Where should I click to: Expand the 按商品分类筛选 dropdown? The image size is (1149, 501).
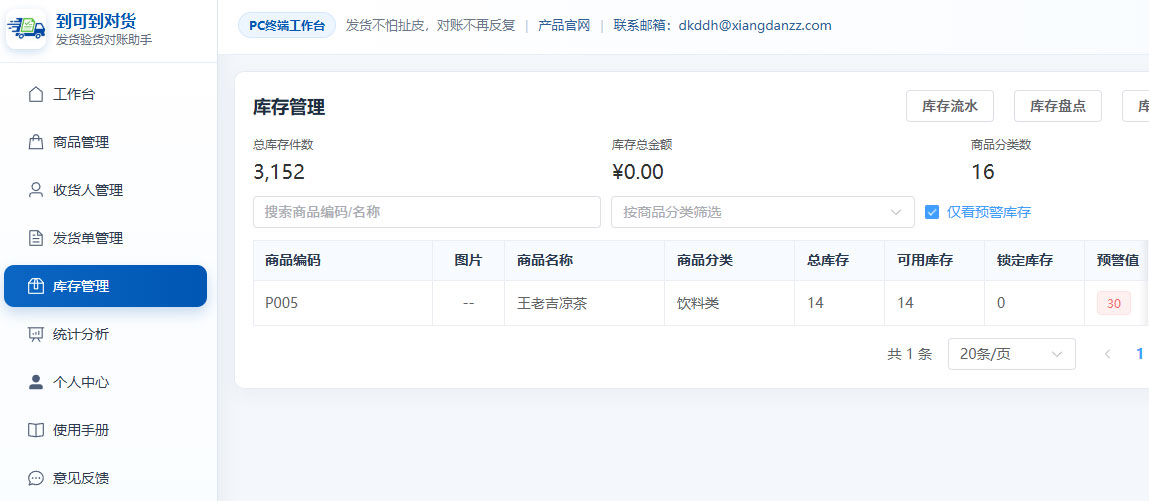click(763, 212)
